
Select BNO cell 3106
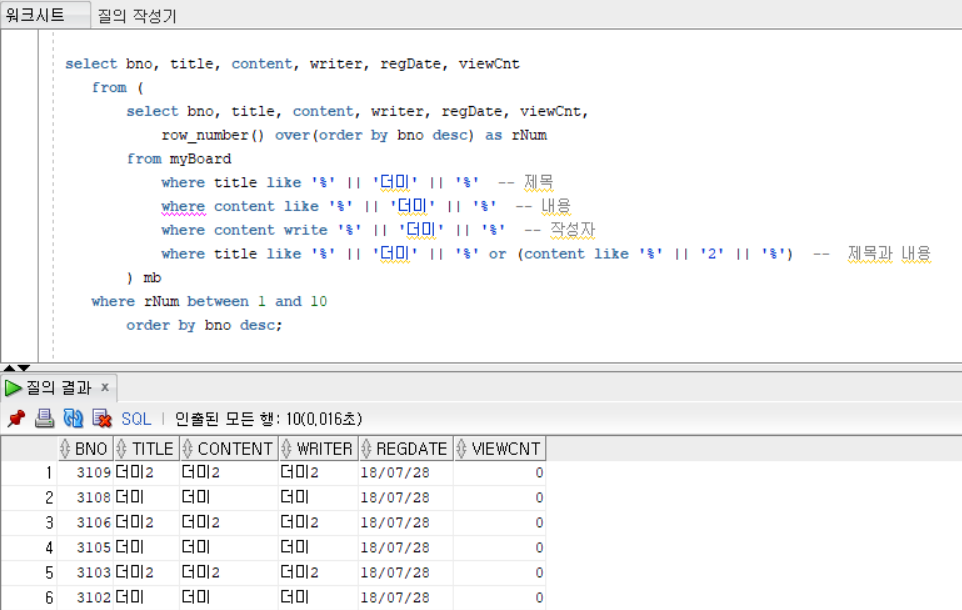pos(85,523)
